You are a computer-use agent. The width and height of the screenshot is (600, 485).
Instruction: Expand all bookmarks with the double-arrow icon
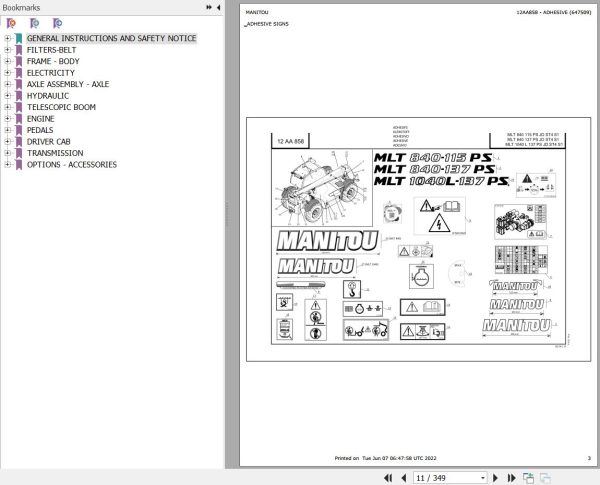(209, 7)
